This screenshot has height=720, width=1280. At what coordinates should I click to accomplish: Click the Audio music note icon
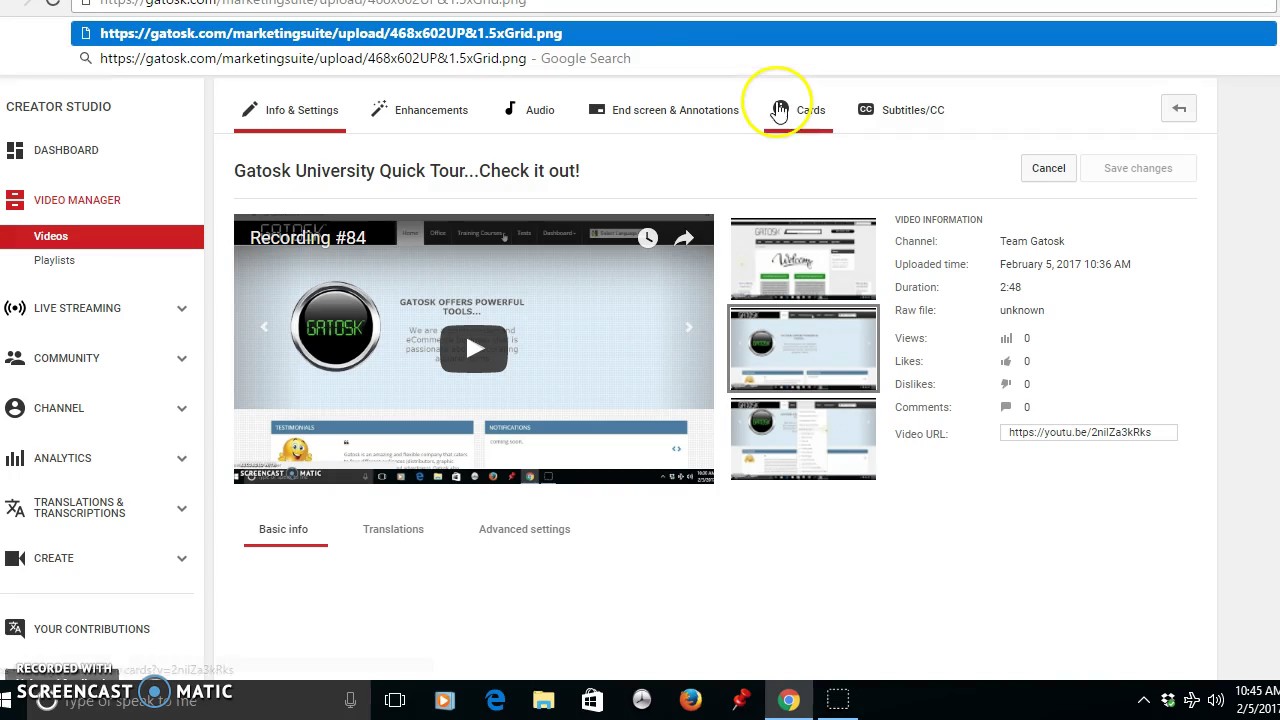coord(510,109)
